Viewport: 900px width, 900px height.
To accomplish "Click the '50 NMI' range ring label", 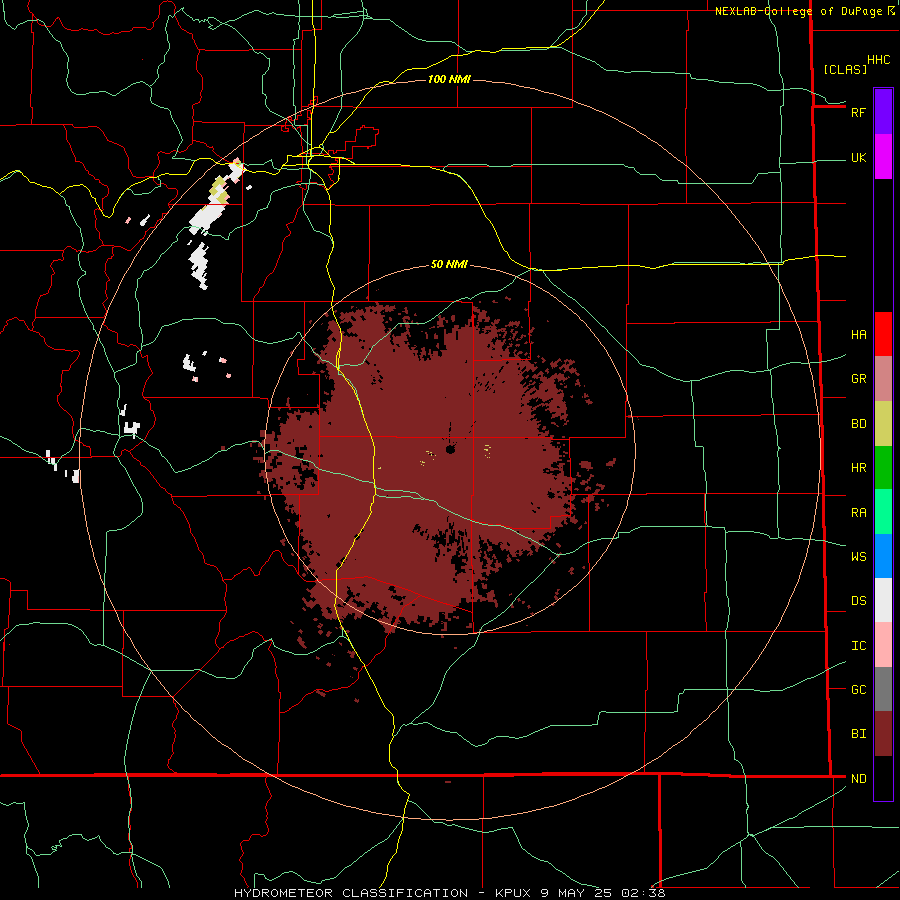I will tap(449, 264).
